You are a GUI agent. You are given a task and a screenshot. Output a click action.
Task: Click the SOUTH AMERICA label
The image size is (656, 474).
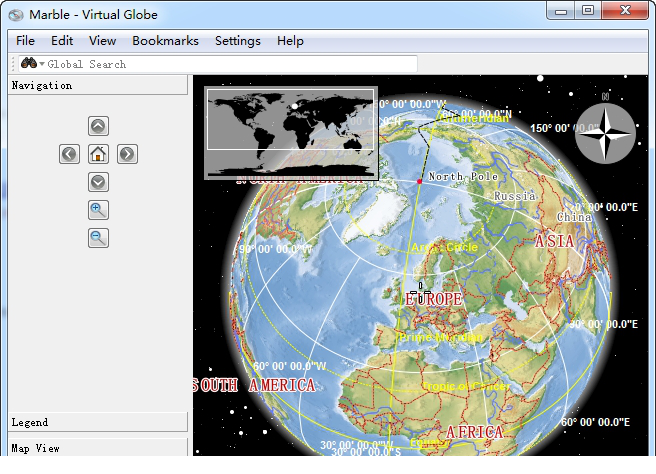(x=254, y=385)
